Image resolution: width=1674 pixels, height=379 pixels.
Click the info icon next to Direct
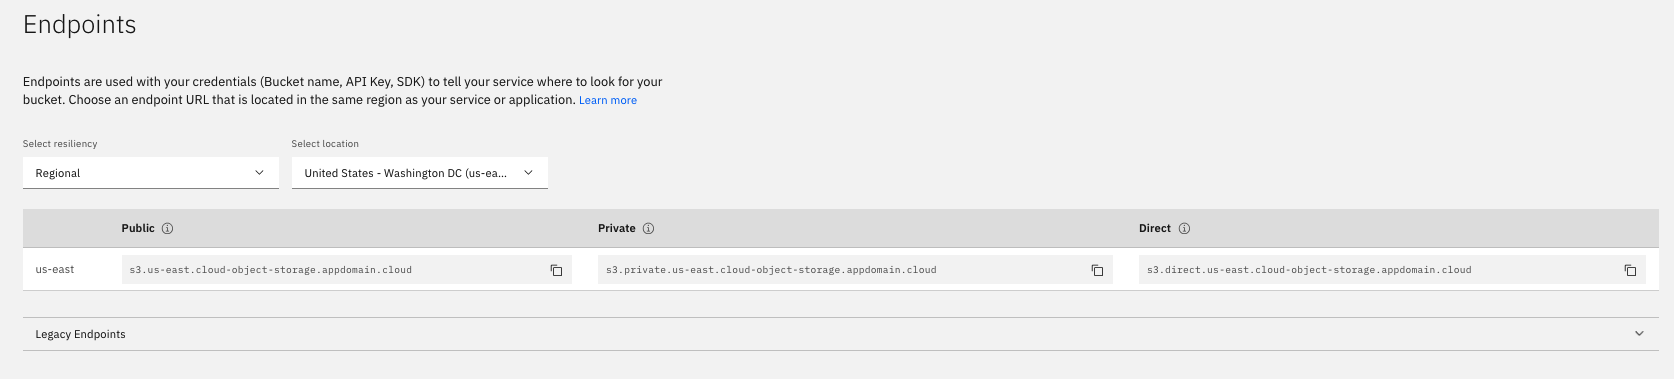[x=1184, y=229]
